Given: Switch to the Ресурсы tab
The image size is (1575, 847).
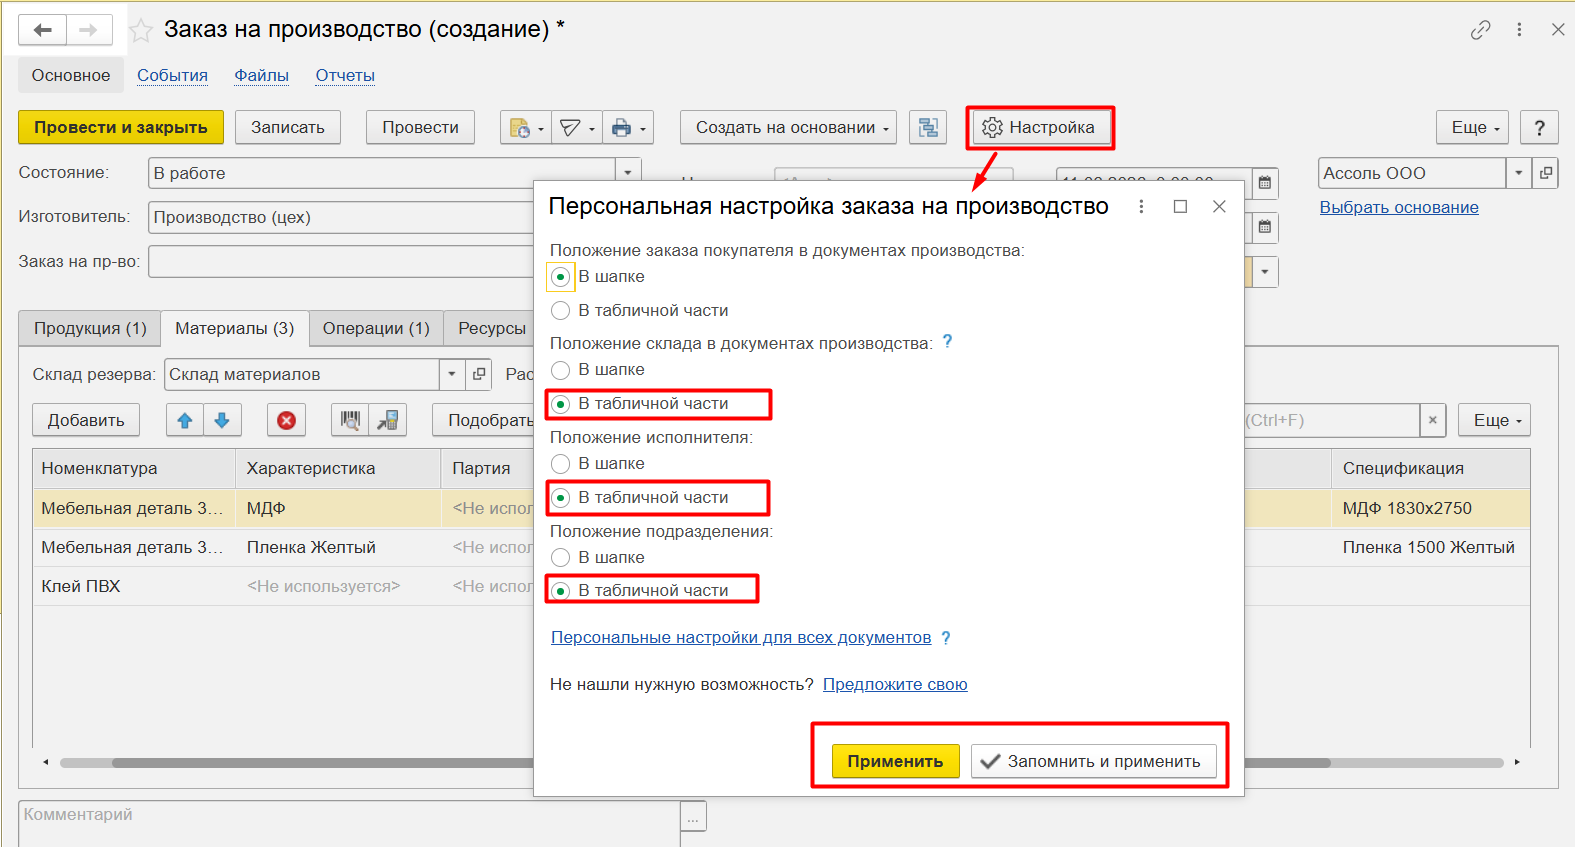Looking at the screenshot, I should [x=490, y=328].
